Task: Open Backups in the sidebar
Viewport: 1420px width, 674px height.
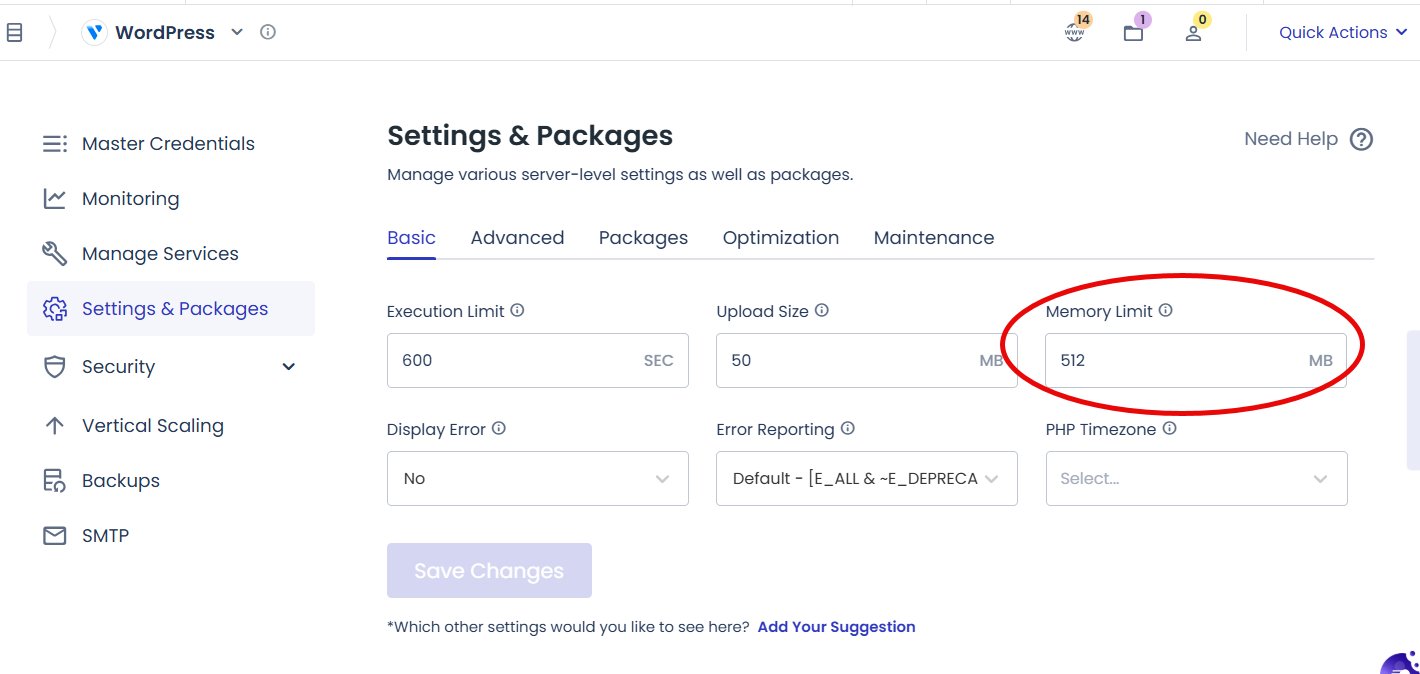Action: pos(120,481)
